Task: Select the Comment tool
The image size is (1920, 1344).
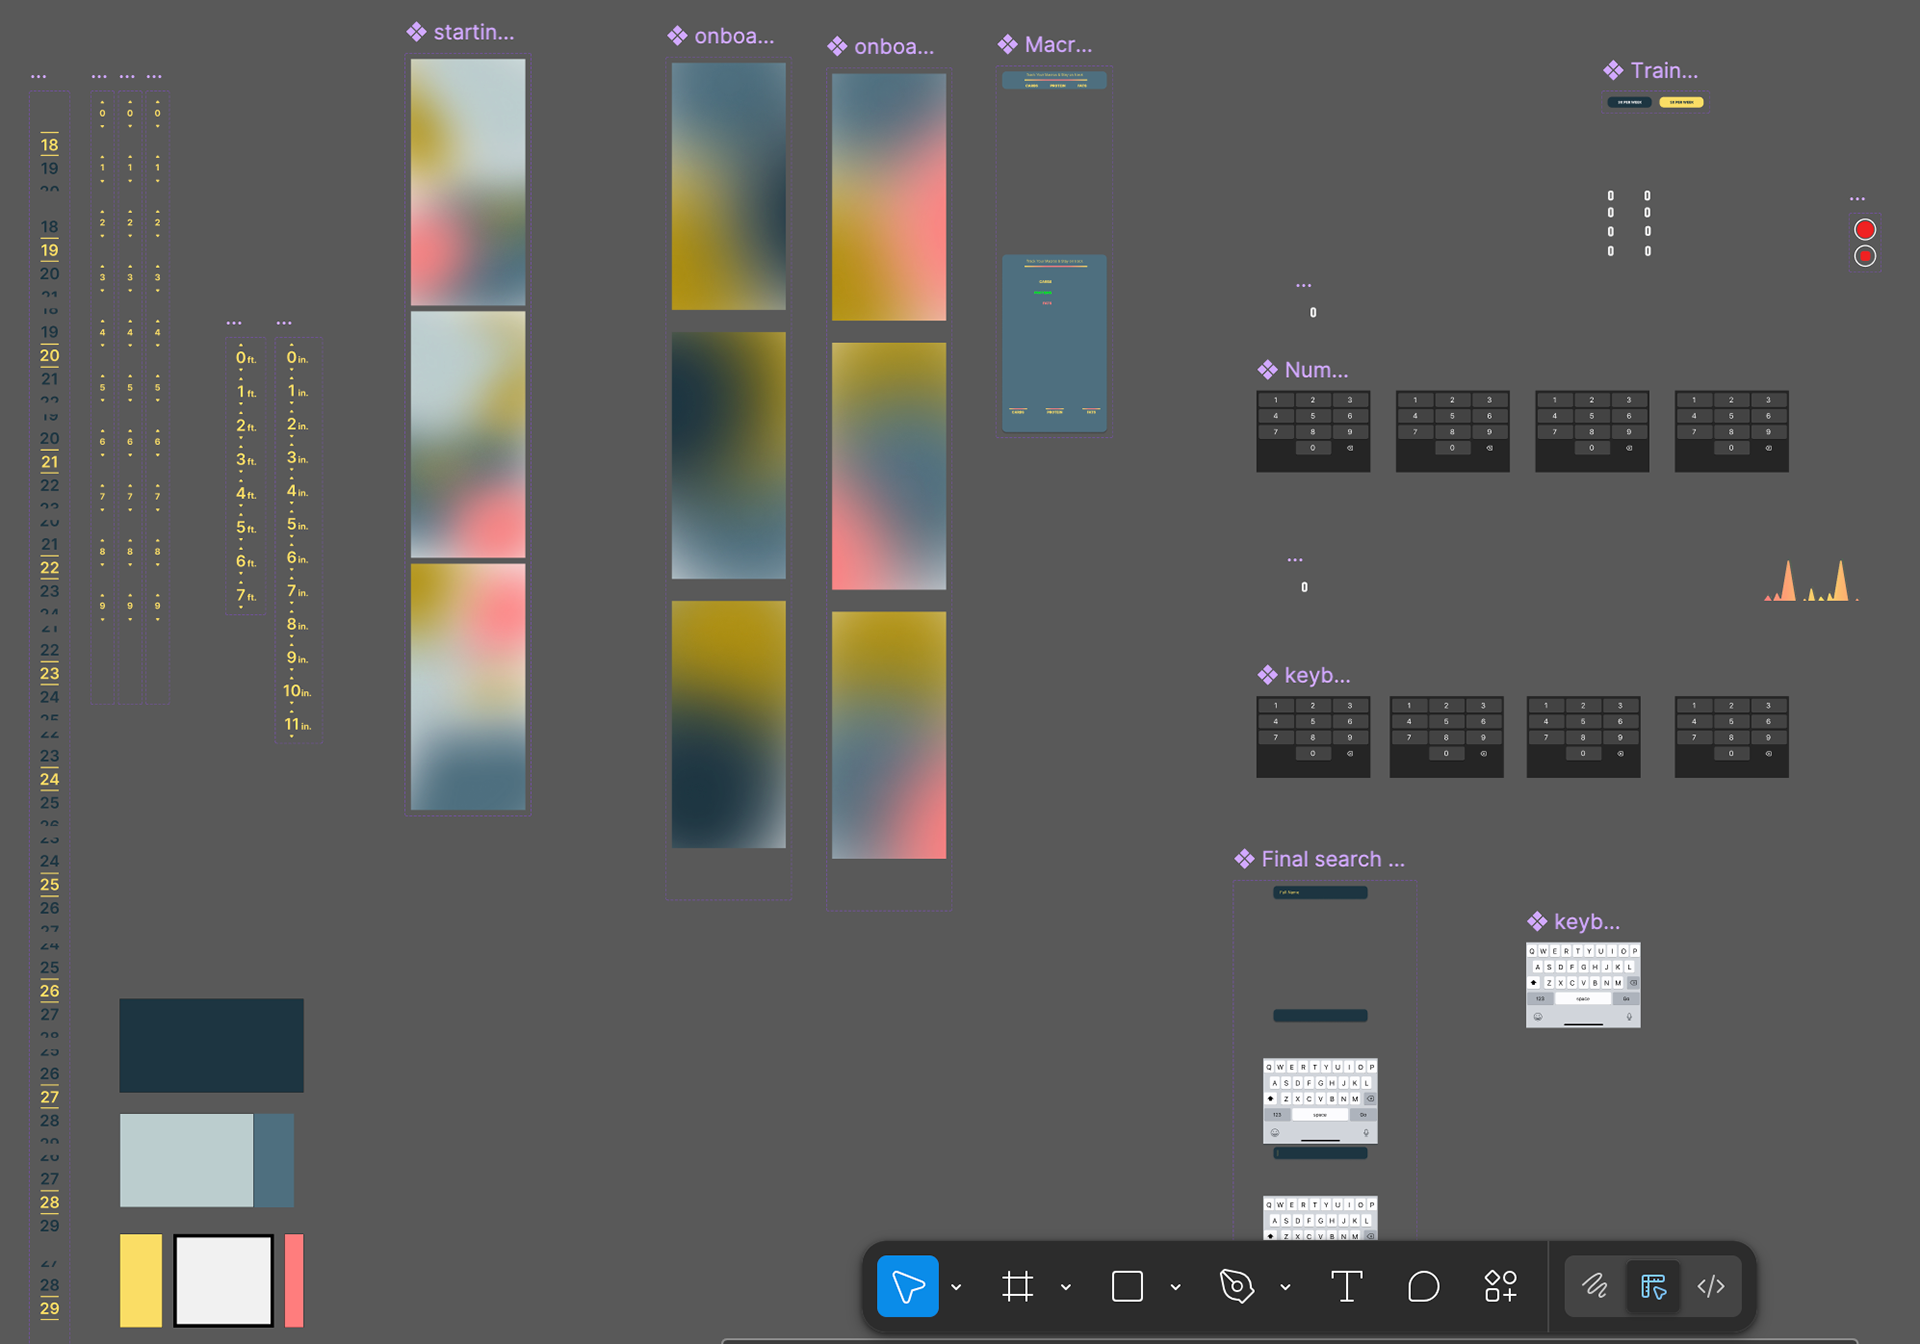Action: pos(1423,1286)
